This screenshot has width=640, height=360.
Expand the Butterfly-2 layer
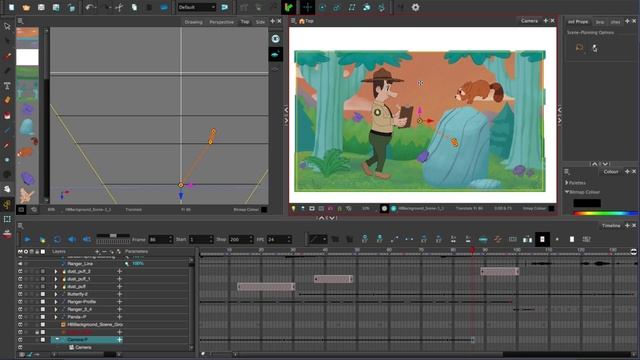pyautogui.click(x=56, y=294)
